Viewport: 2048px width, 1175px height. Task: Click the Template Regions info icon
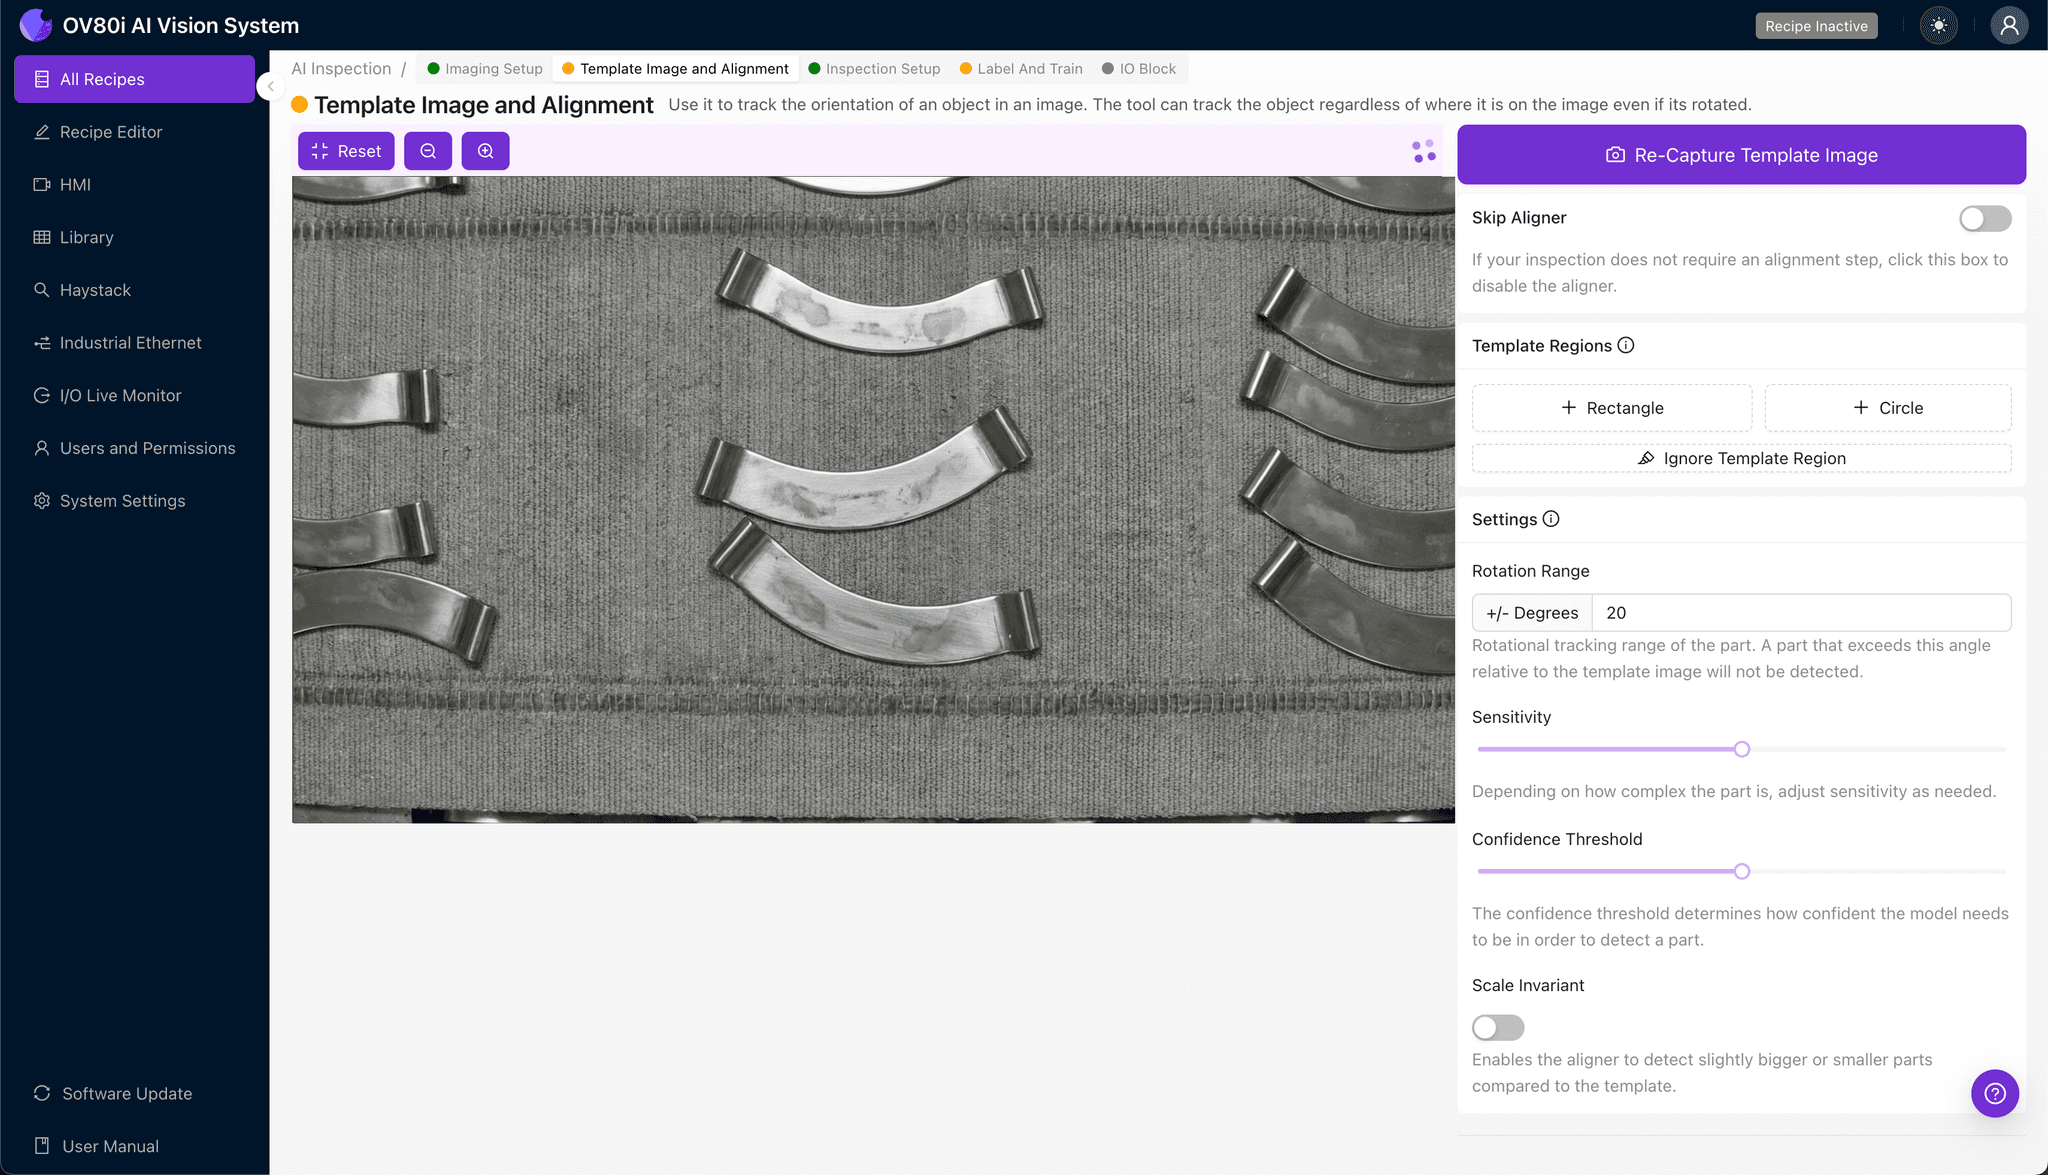1626,345
